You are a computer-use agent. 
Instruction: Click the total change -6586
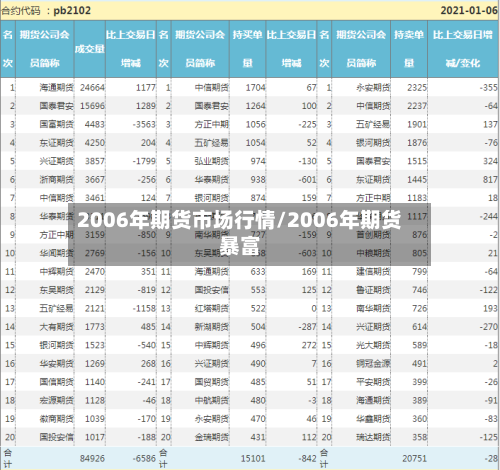[x=144, y=459]
